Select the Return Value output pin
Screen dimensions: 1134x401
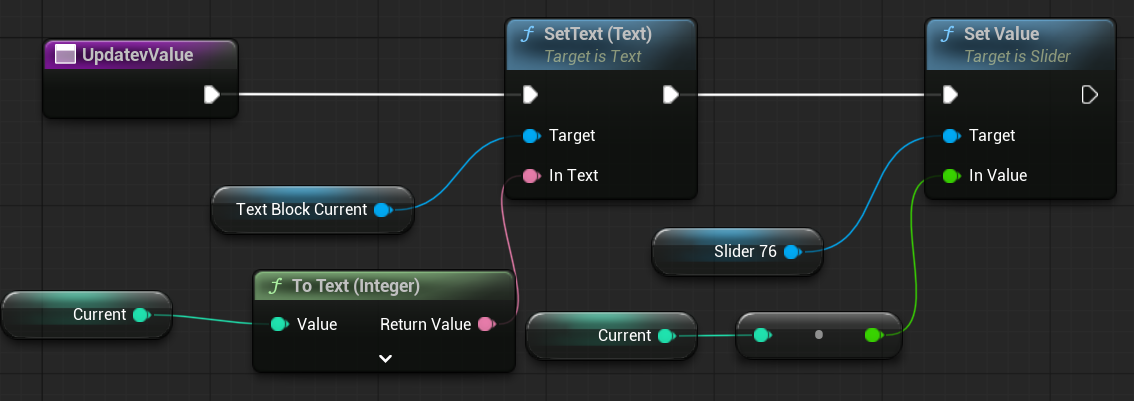pyautogui.click(x=486, y=324)
